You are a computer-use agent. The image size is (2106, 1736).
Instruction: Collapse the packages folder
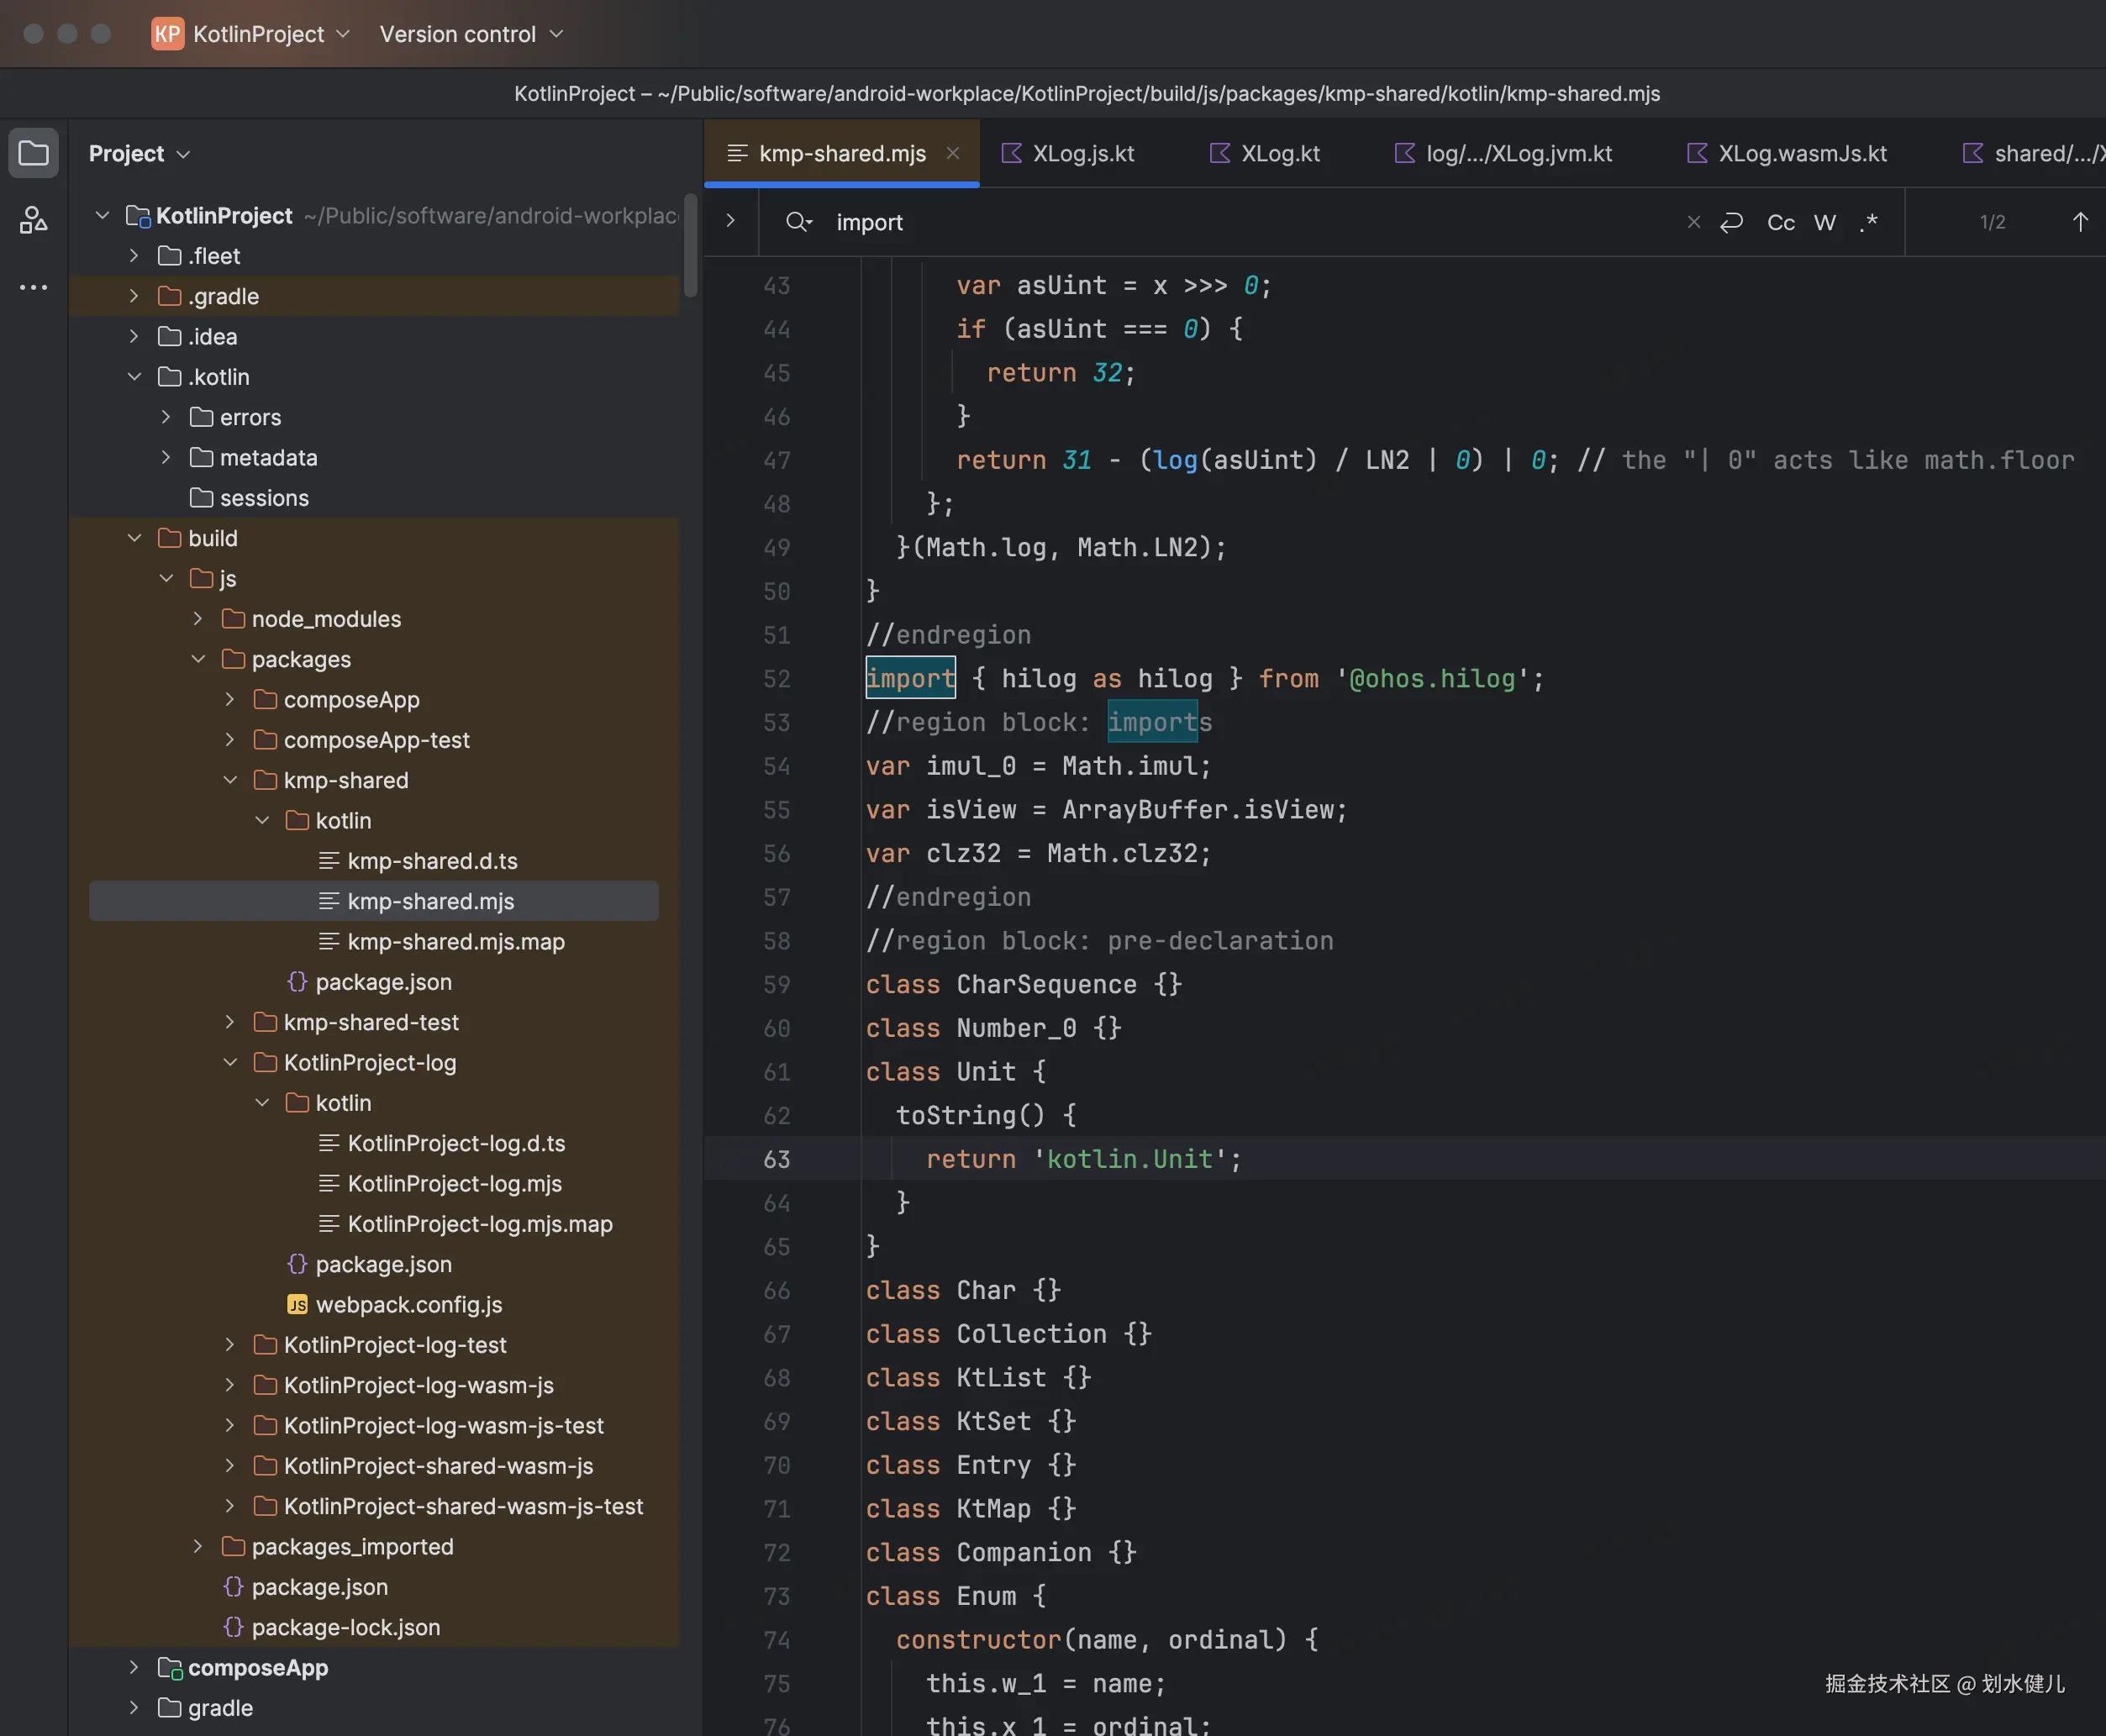tap(198, 659)
